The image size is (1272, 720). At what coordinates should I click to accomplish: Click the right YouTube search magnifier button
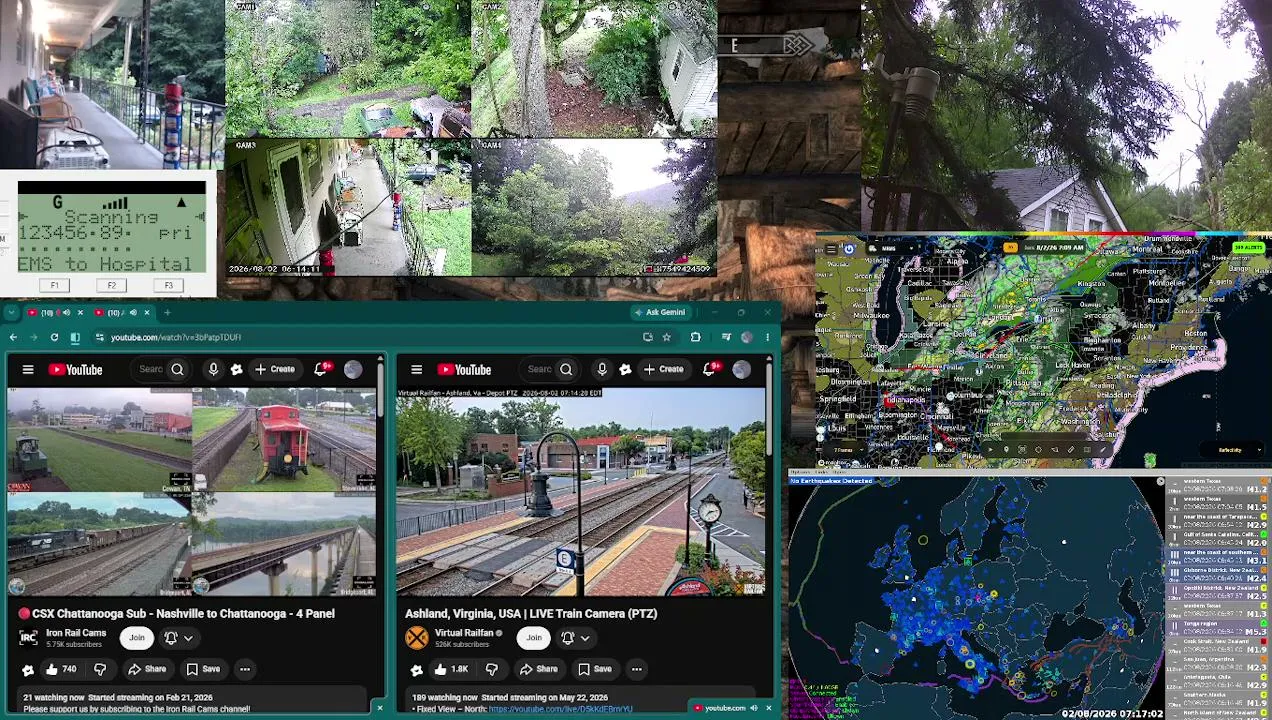[x=566, y=370]
